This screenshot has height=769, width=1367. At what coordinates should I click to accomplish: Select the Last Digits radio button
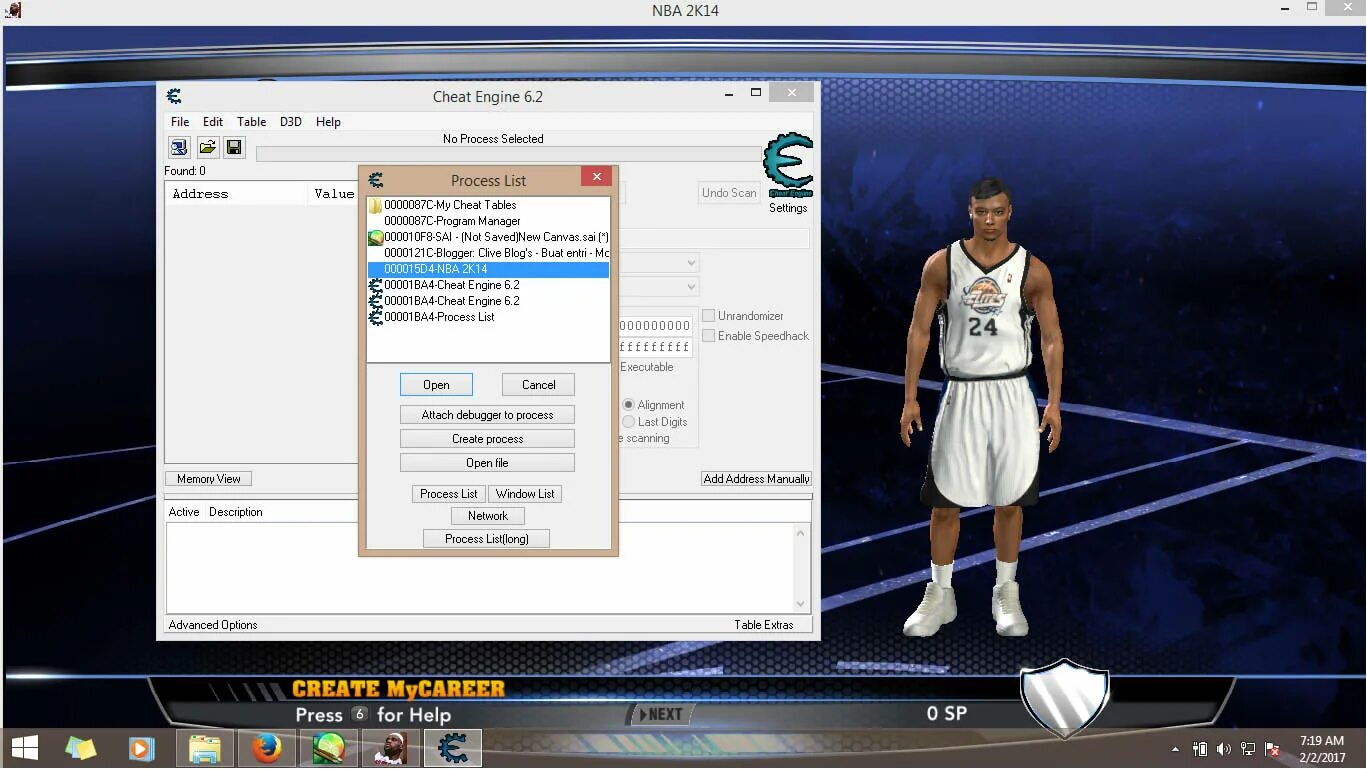(629, 422)
